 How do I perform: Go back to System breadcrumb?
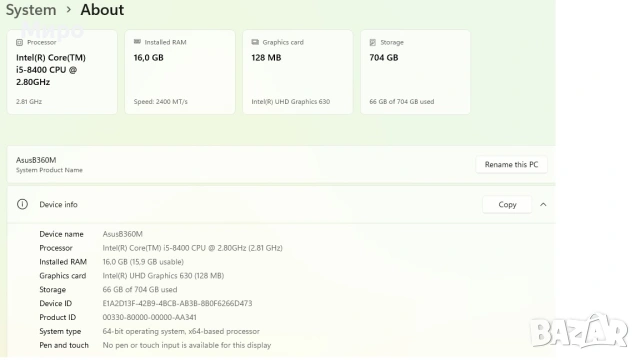pyautogui.click(x=31, y=10)
